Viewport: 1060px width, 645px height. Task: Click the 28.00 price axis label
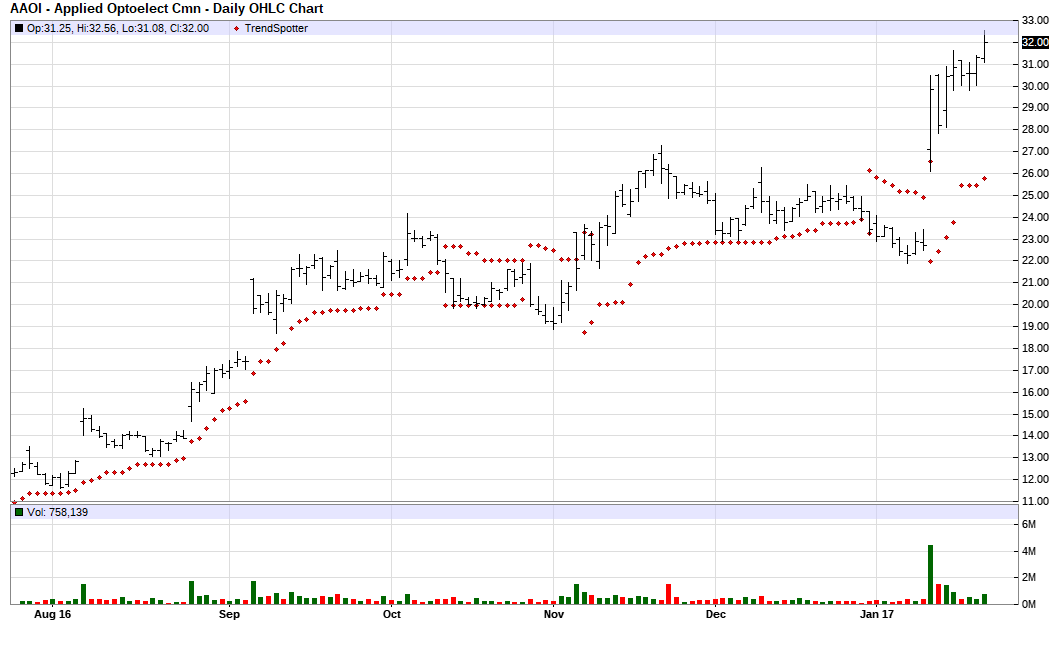(x=1035, y=130)
